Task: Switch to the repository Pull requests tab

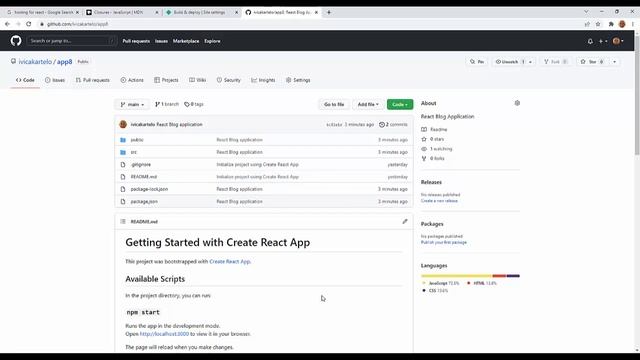Action: 93,80
